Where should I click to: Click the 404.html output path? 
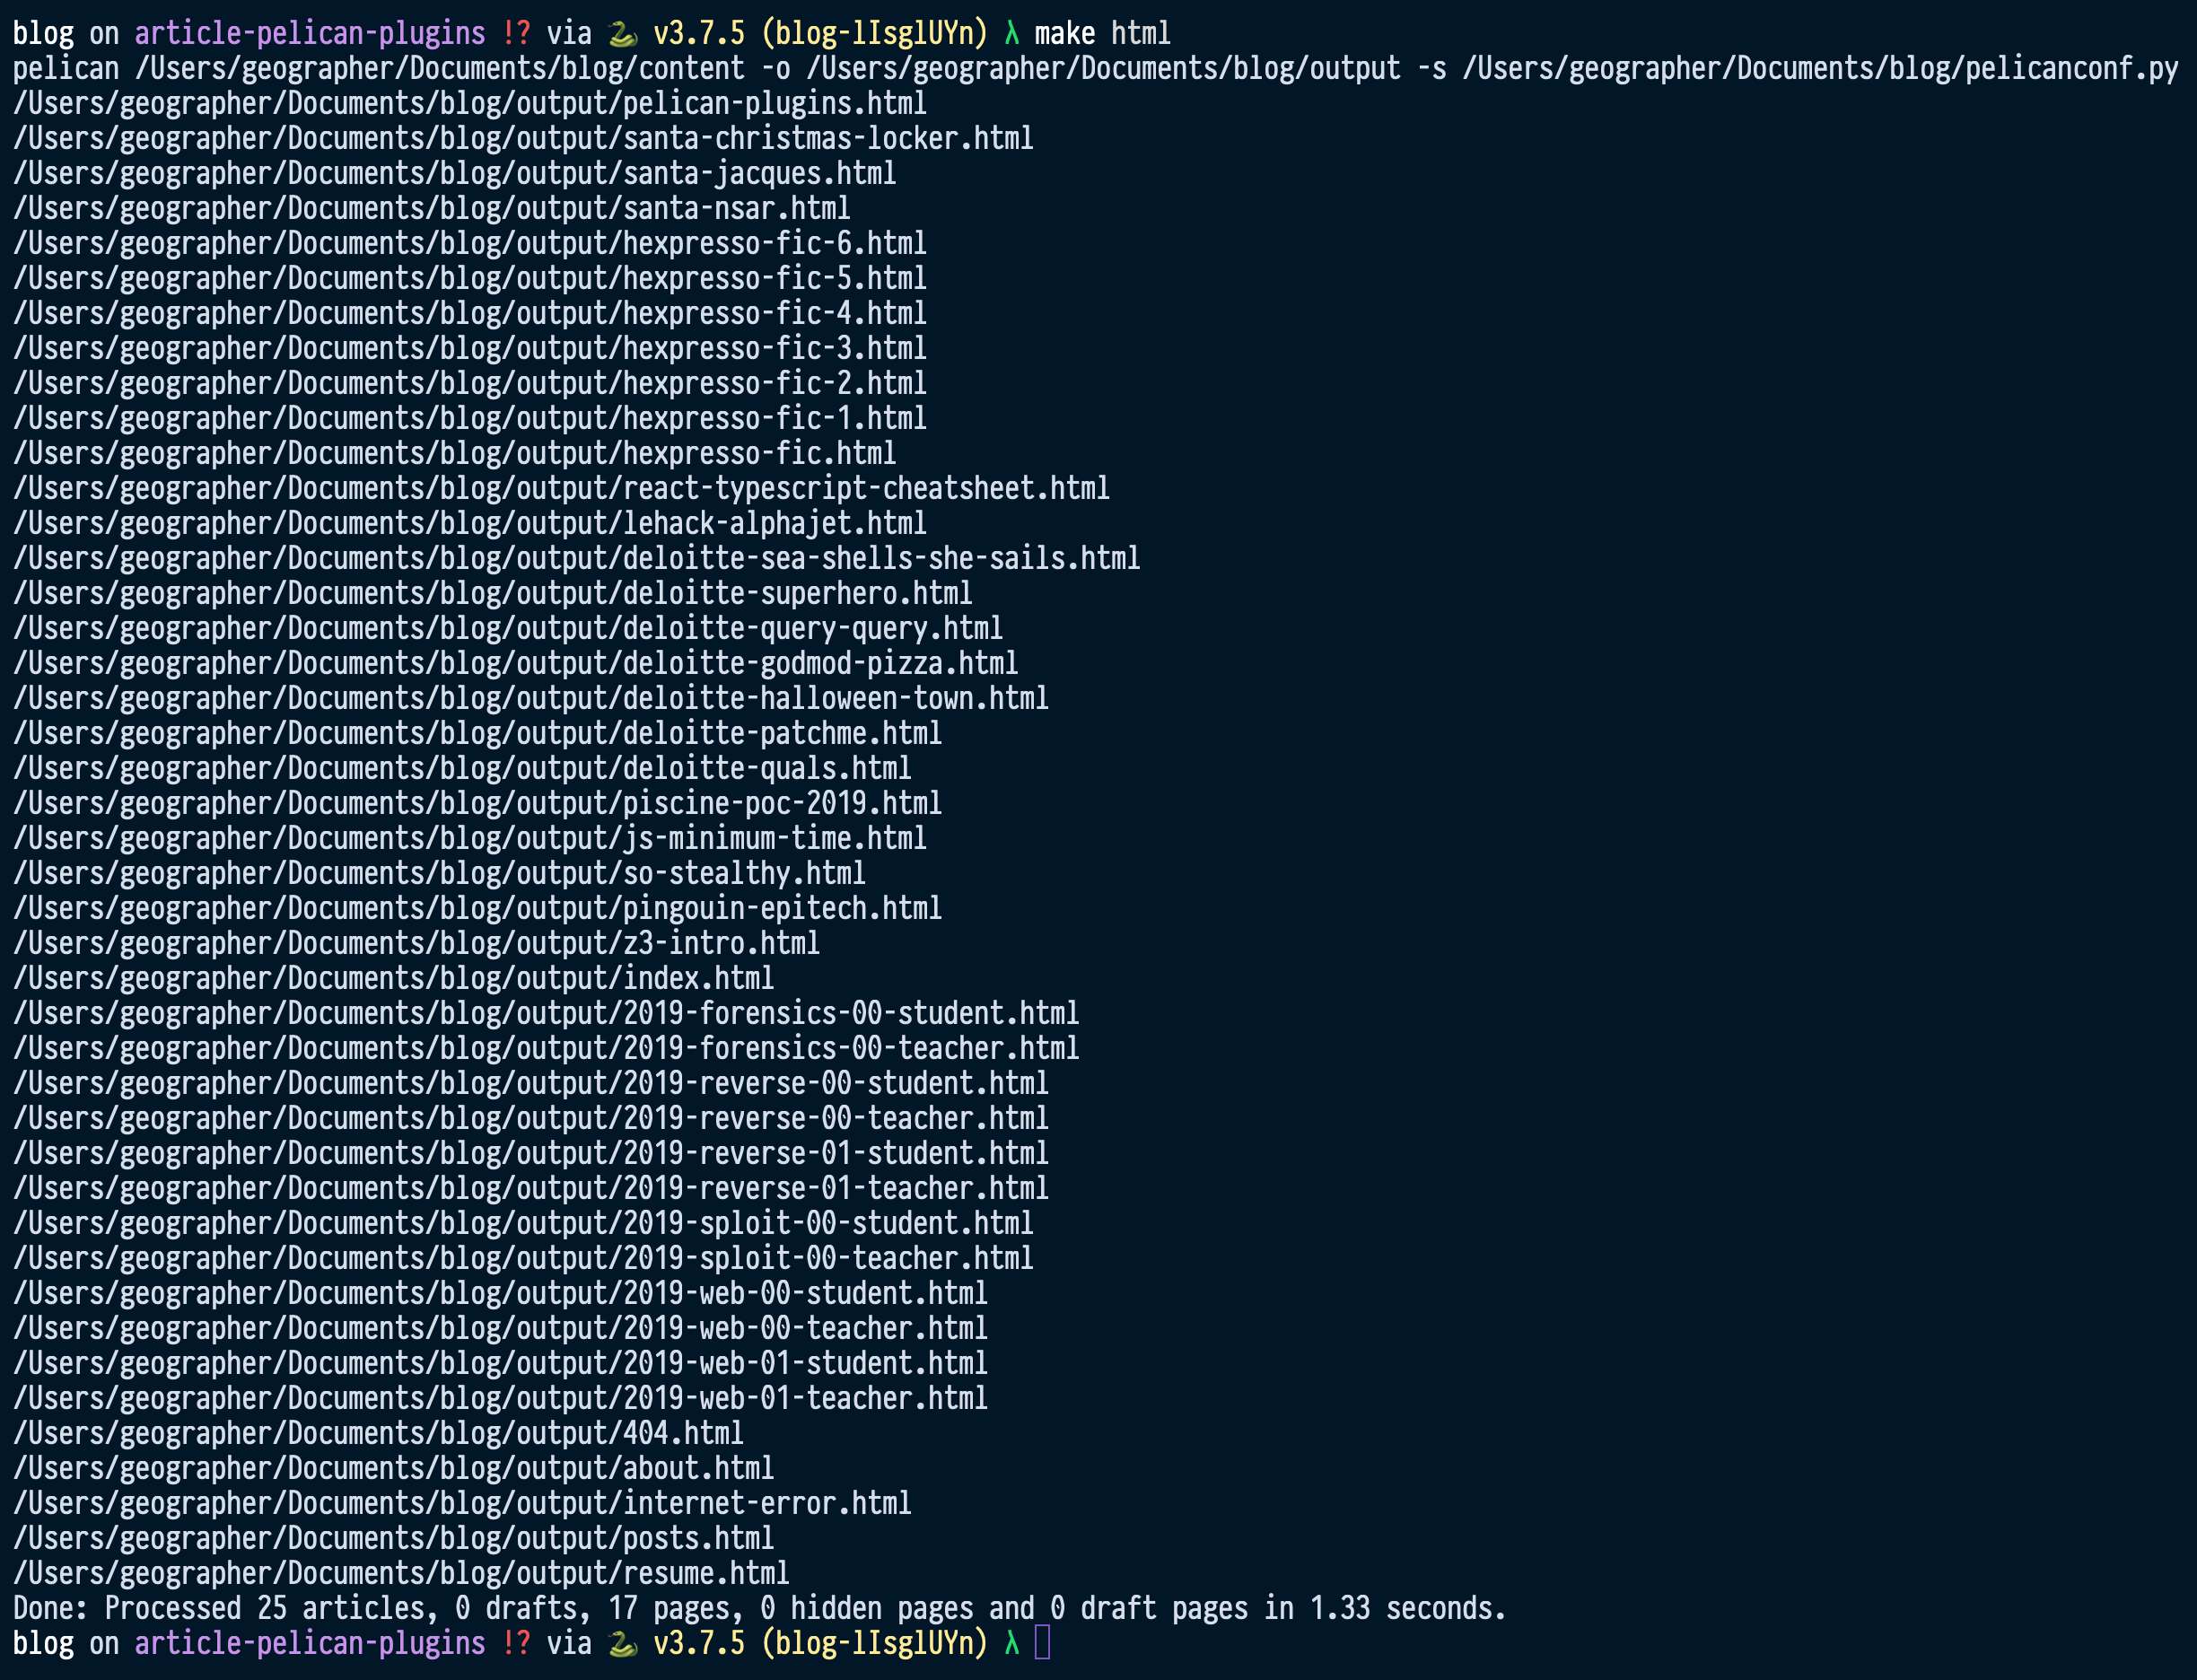(x=378, y=1433)
